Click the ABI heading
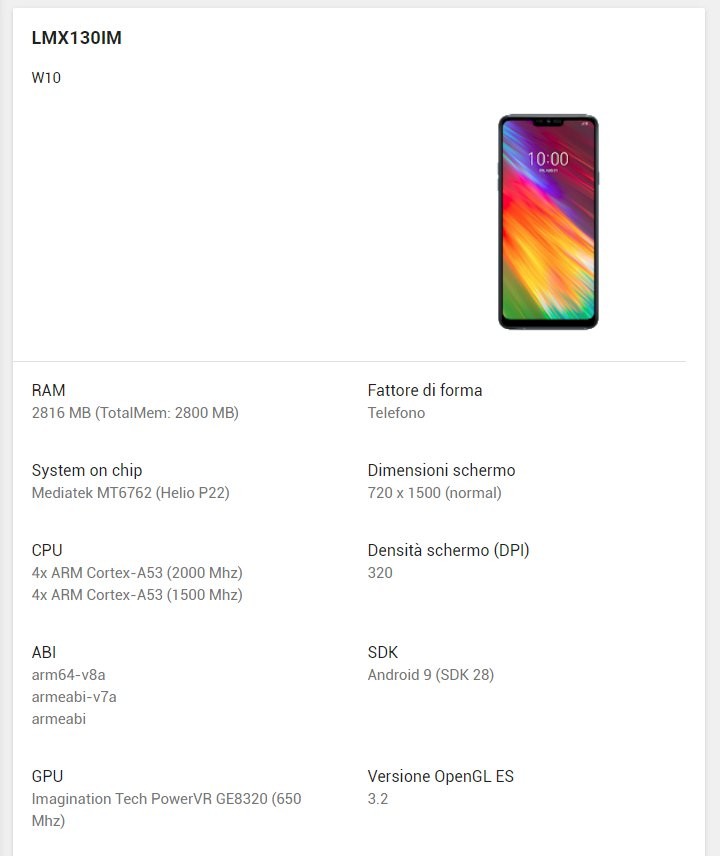 click(44, 652)
